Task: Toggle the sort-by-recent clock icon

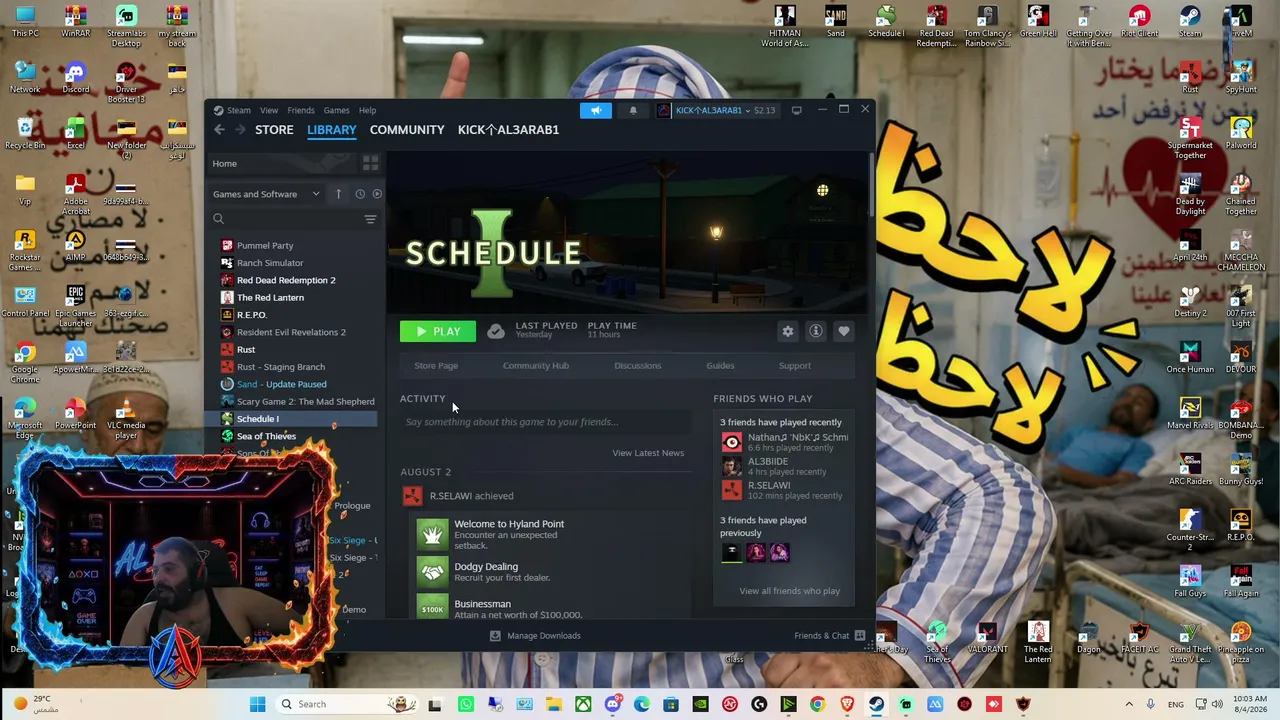Action: [x=360, y=194]
